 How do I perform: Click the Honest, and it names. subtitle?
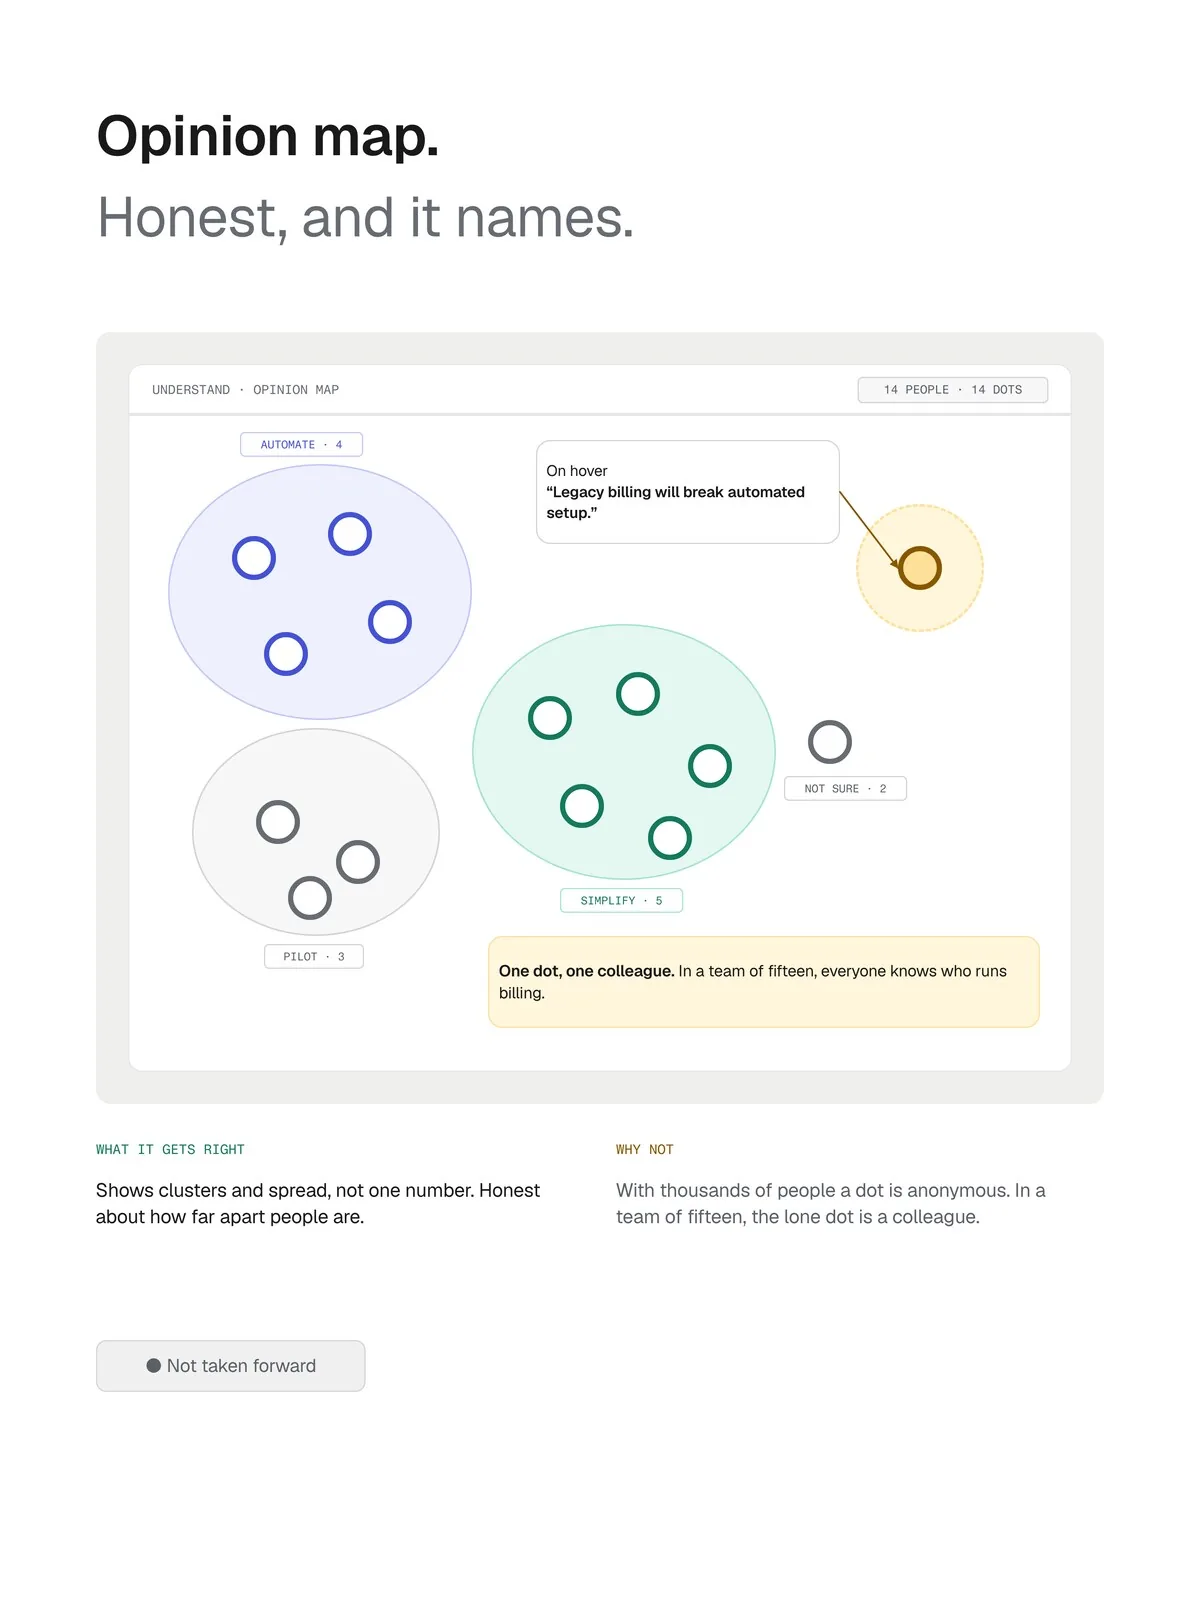(366, 218)
